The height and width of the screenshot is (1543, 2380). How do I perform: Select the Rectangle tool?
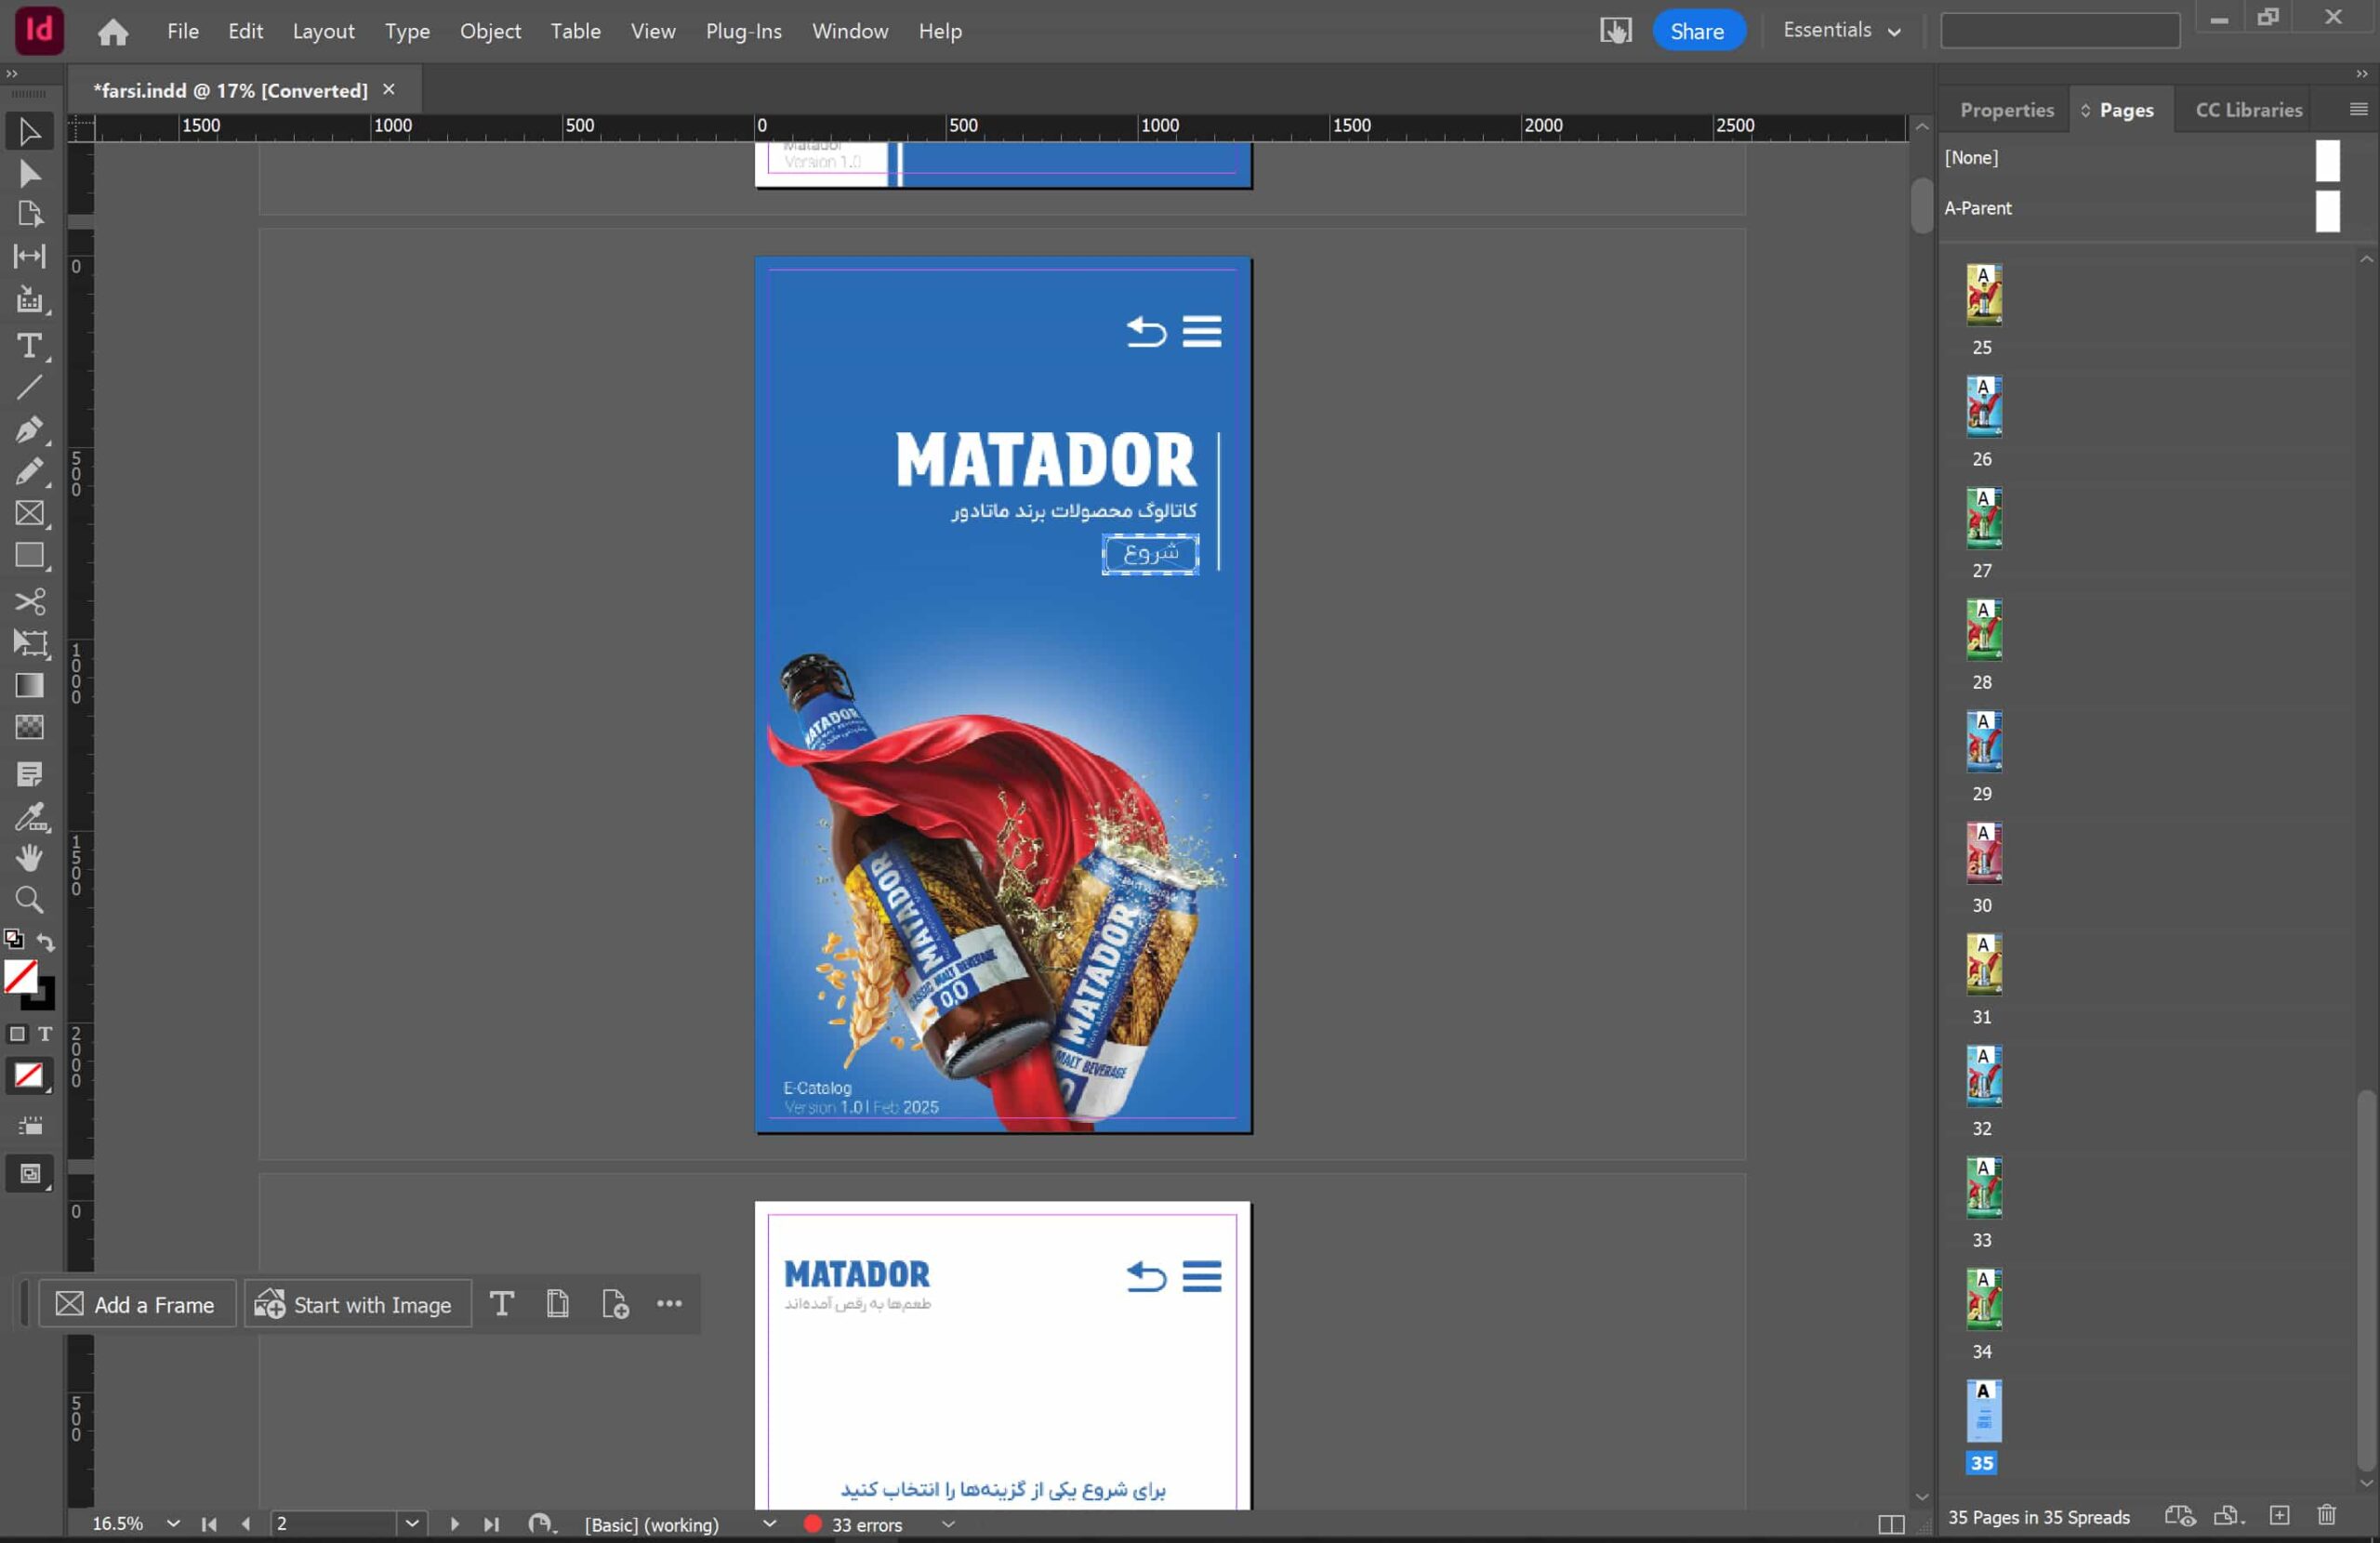tap(29, 555)
